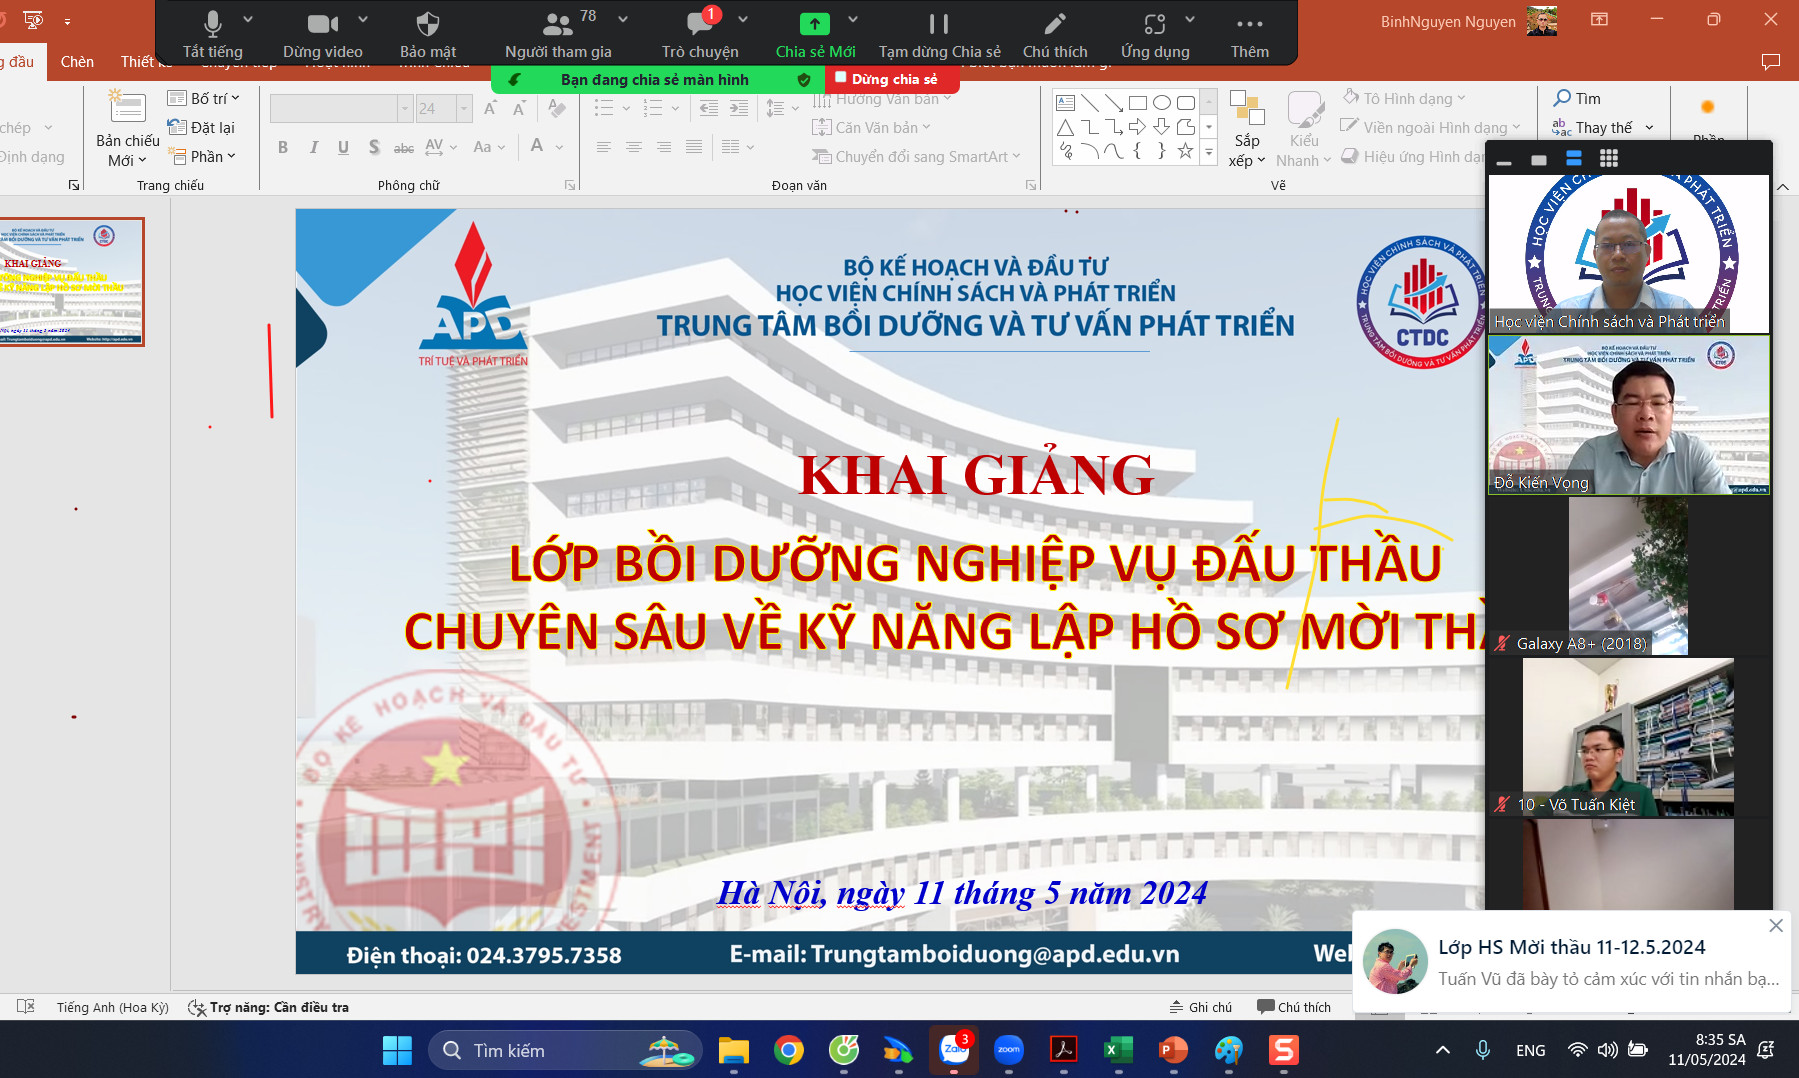
Task: Stop camera using Dừng video
Action: 322,25
